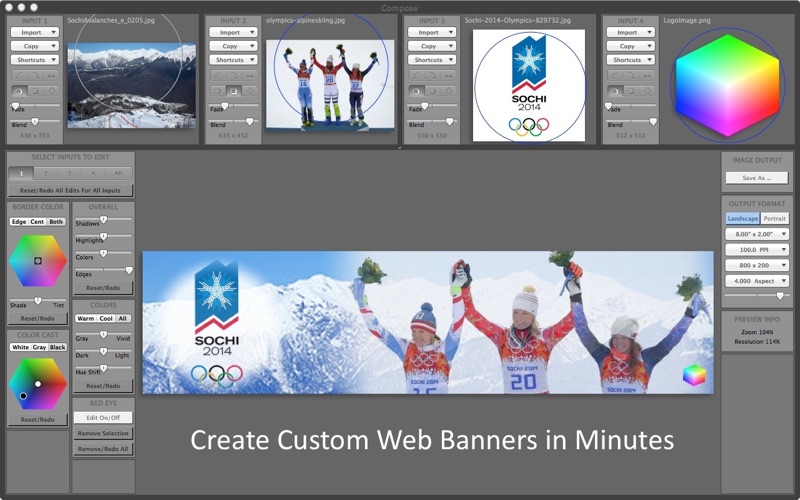The width and height of the screenshot is (800, 500).
Task: Select diamond mask shape for Input 3
Action: tap(448, 91)
